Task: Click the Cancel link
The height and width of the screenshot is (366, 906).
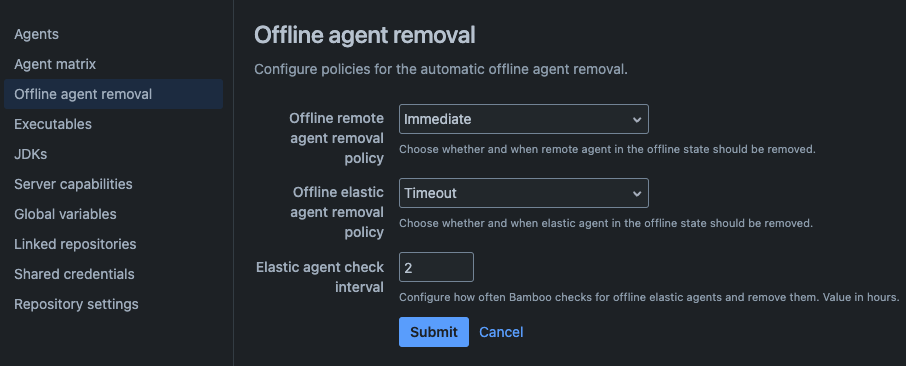Action: click(x=502, y=332)
